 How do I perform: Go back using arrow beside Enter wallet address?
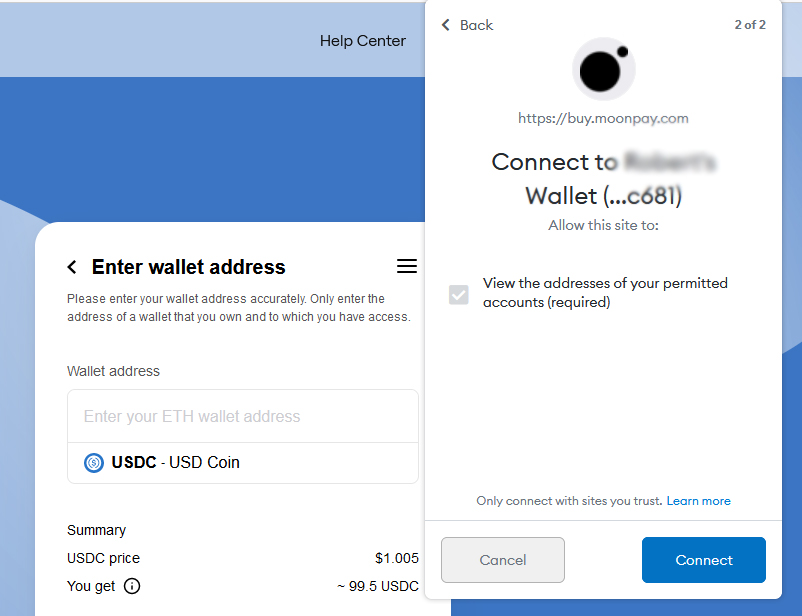coord(72,267)
